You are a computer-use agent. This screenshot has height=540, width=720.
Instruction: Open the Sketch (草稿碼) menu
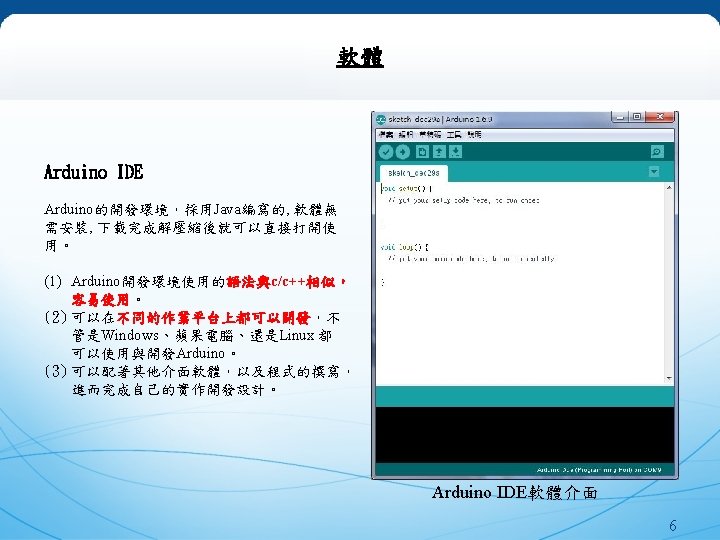(x=430, y=135)
